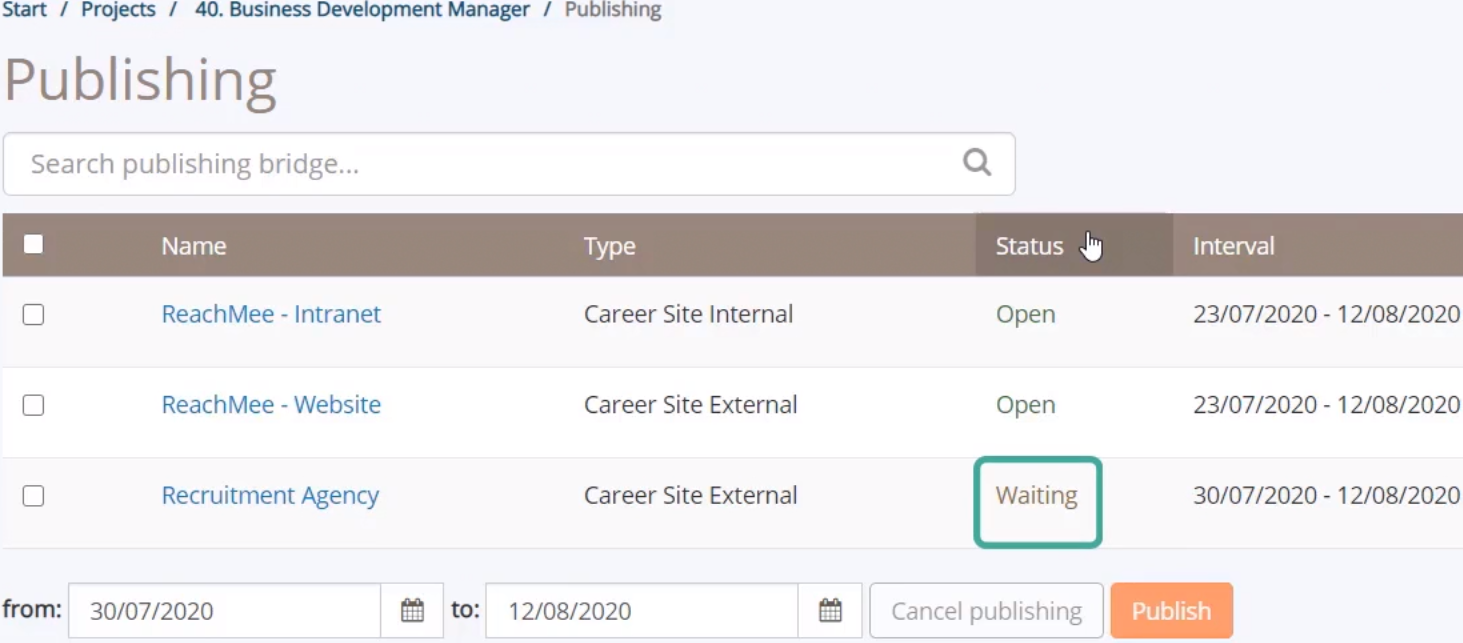Click Open status in ReachMee - Website row
This screenshot has height=643, width=1463.
click(x=1025, y=405)
